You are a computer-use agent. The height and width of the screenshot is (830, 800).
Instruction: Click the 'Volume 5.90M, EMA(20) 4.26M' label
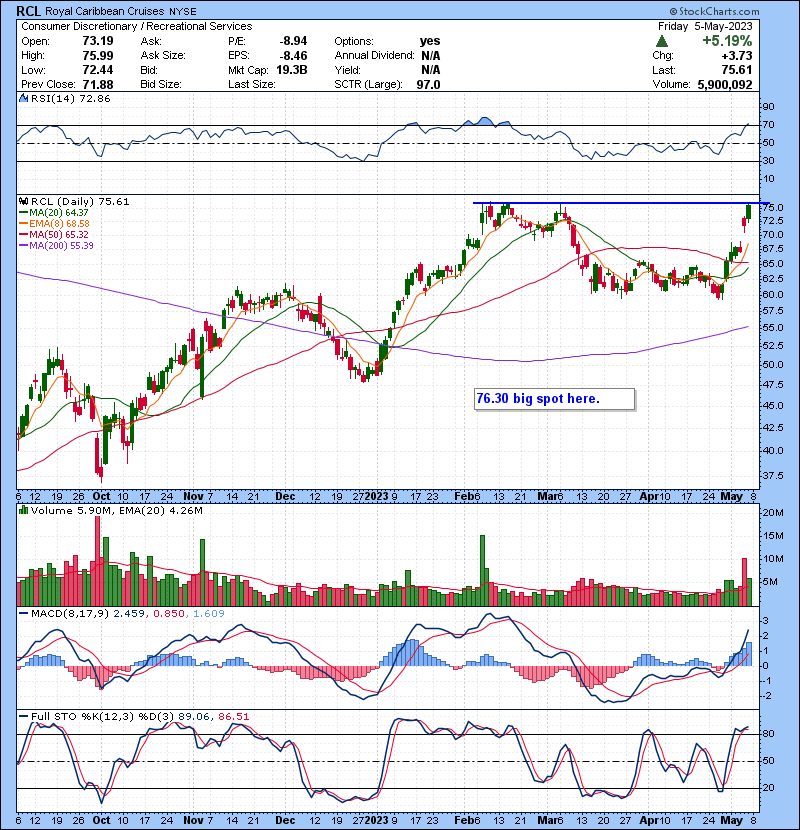pos(116,511)
